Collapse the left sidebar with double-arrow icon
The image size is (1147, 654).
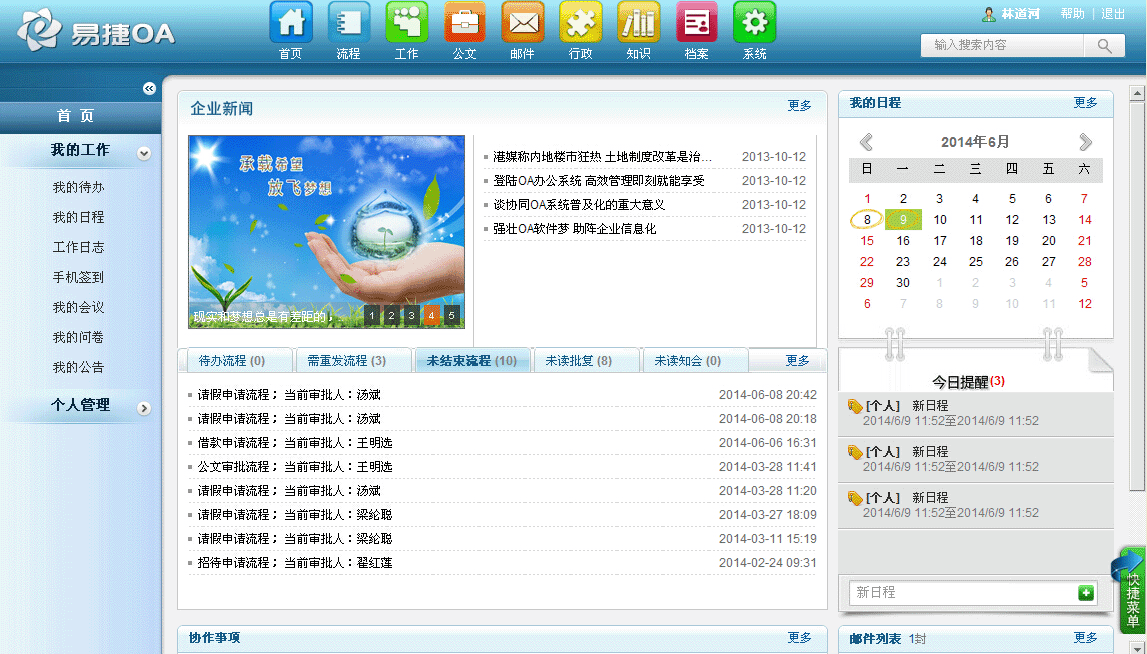(x=149, y=89)
